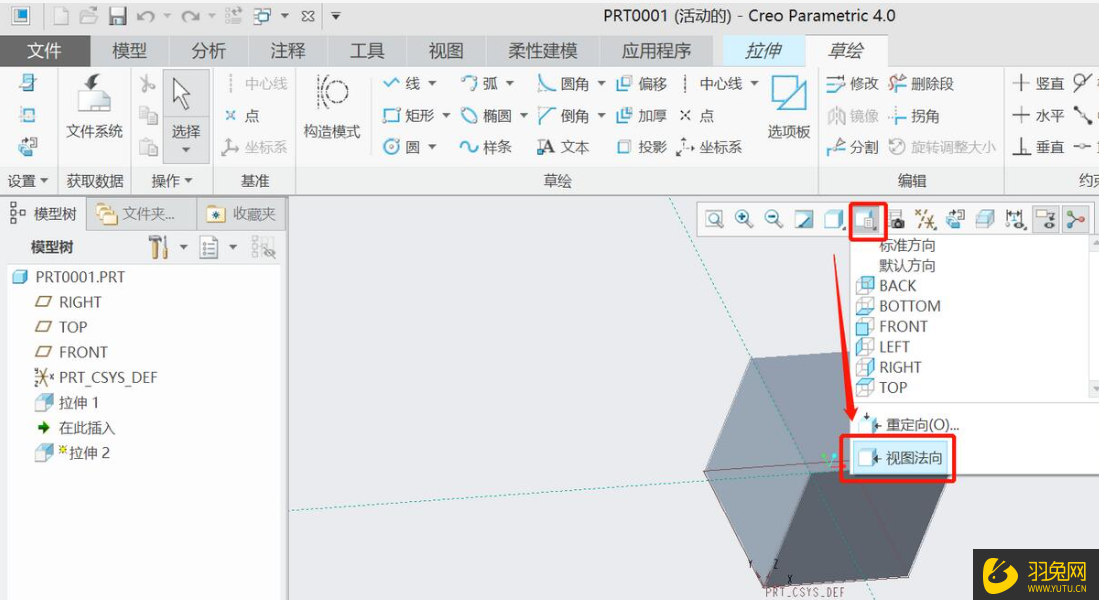Click Refit icon in graphics toolbar
Screen dimensions: 1099x600
pyautogui.click(x=714, y=219)
